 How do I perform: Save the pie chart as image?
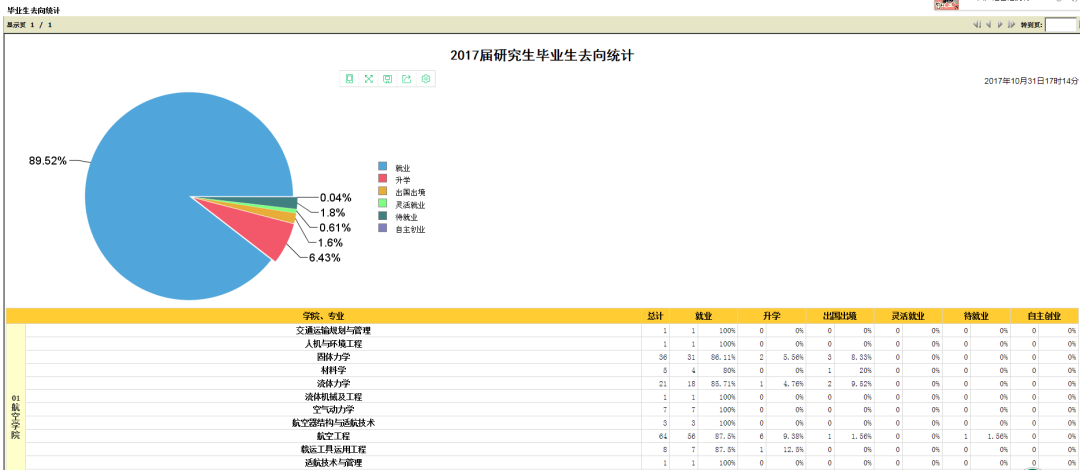click(x=388, y=79)
